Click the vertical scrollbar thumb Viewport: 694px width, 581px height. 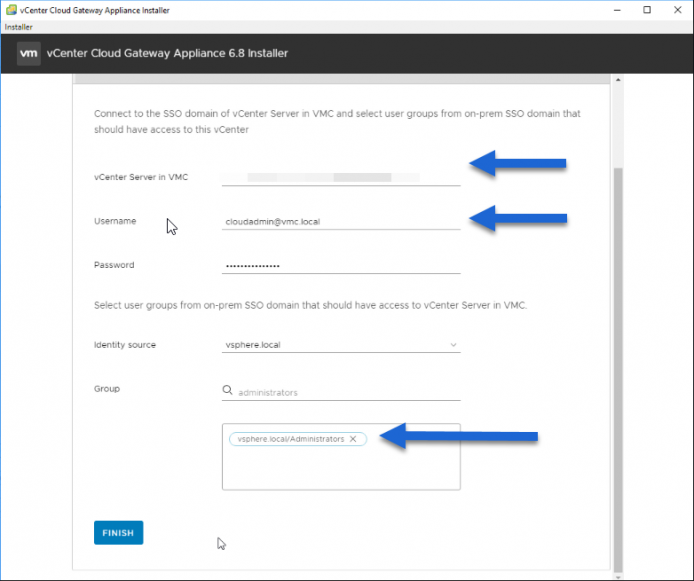(x=618, y=369)
